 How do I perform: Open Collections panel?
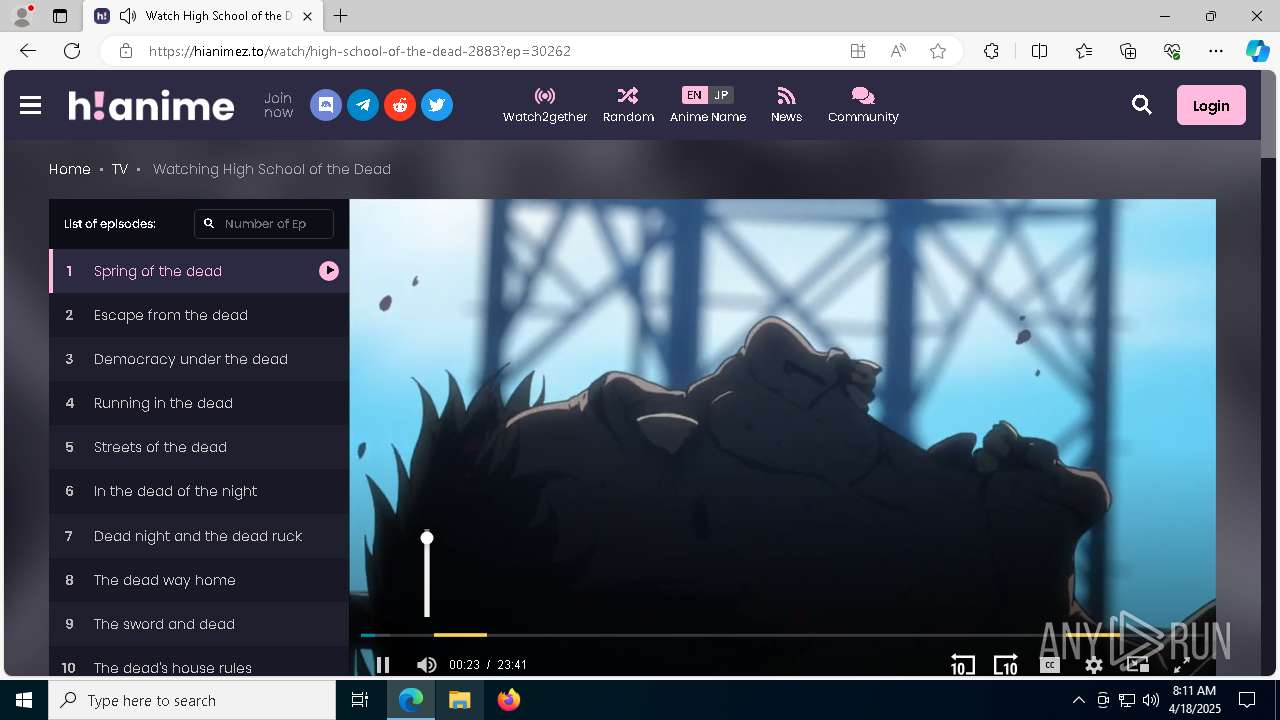click(x=1128, y=51)
